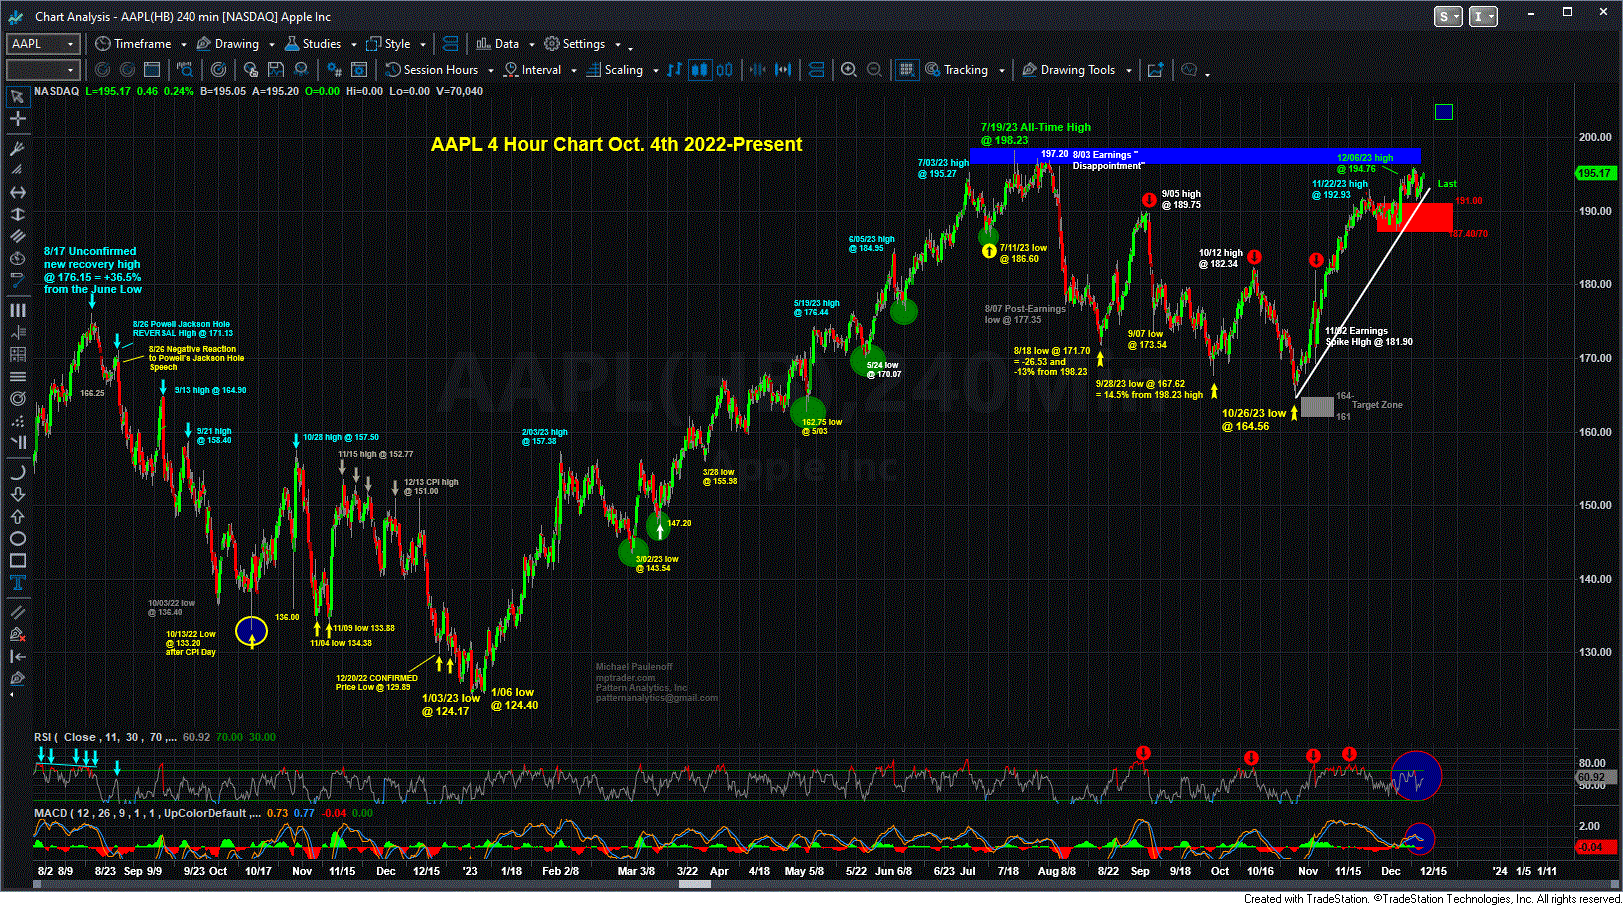Click zoom in magnifier icon

tap(849, 70)
